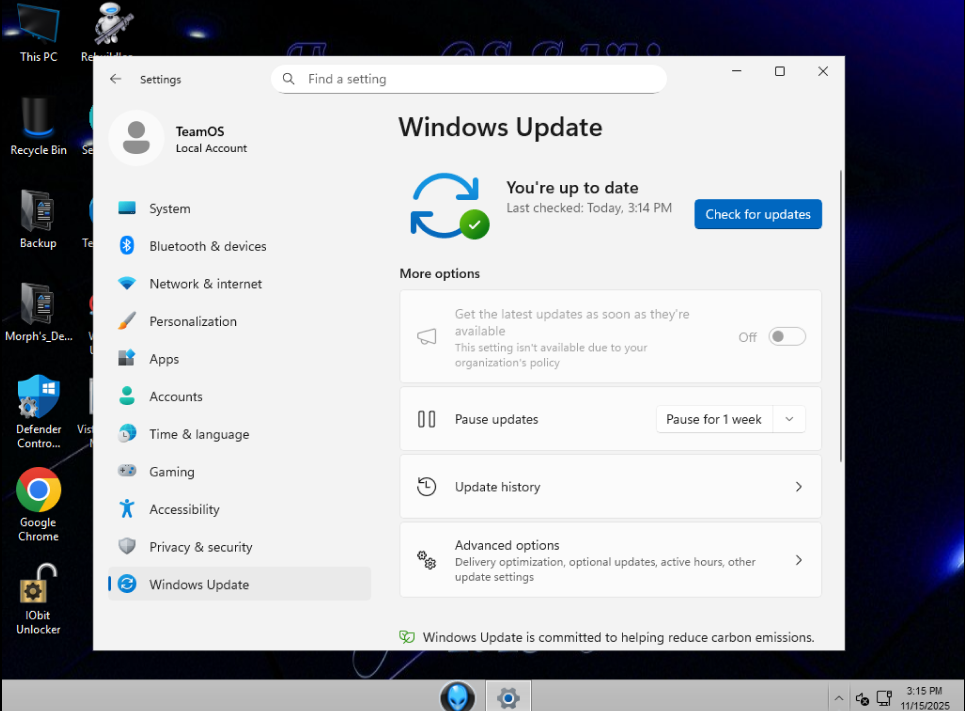
Task: Click the Pause for 1 week button
Action: [714, 420]
